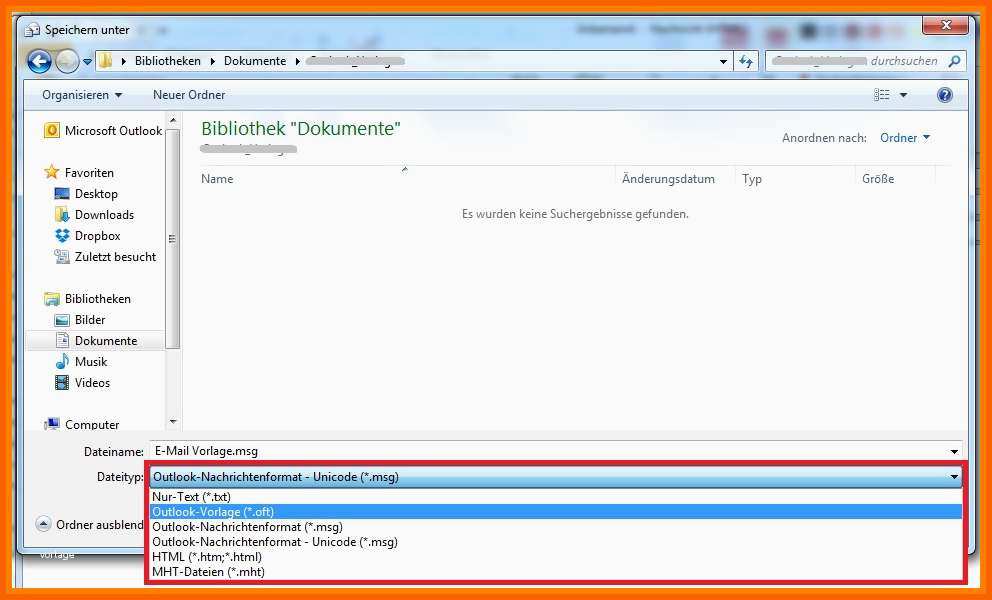Click the Zuletzt besucht icon
992x600 pixels.
coord(62,256)
